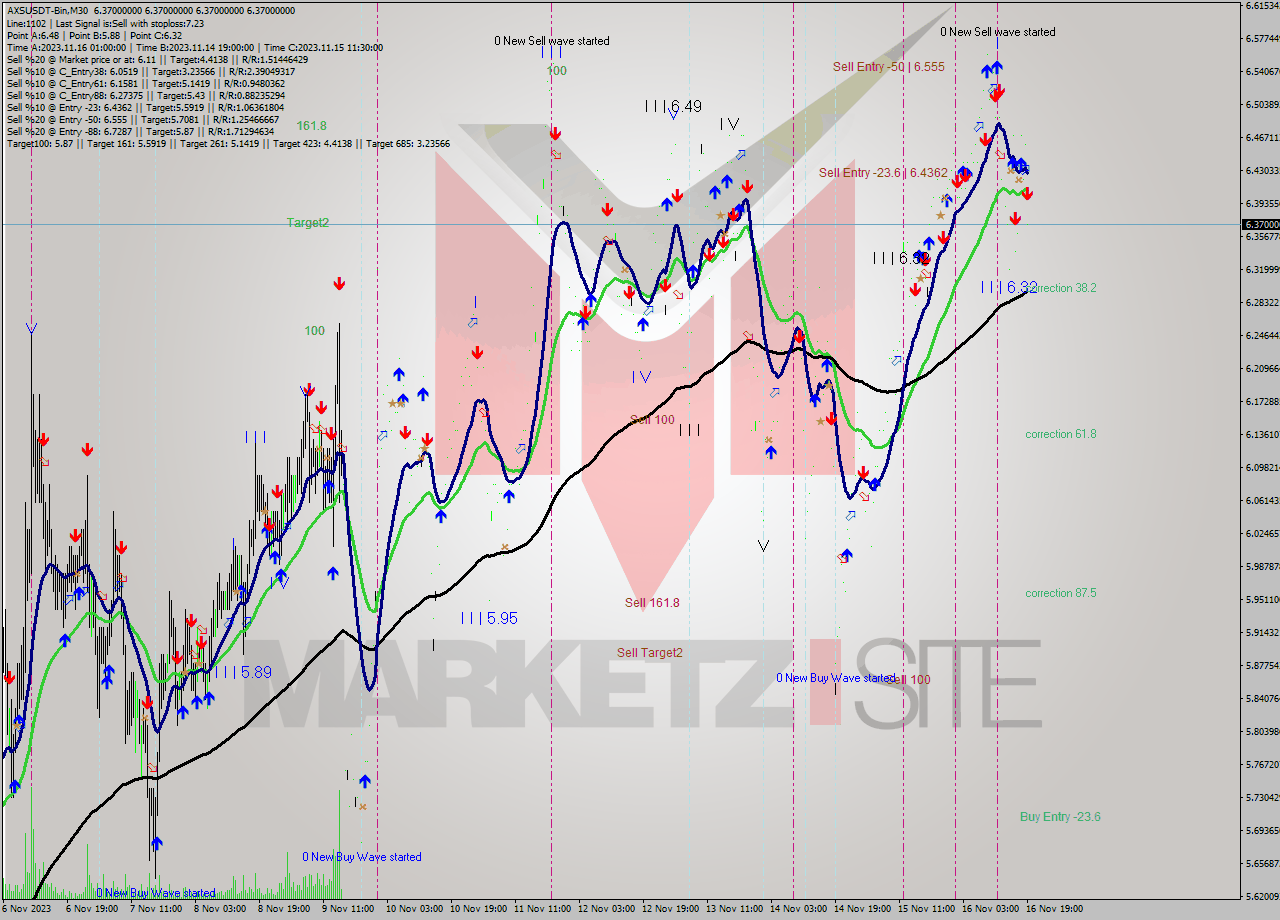Click the price axis label starting 5.9511
The image size is (1280, 920).
(1262, 600)
